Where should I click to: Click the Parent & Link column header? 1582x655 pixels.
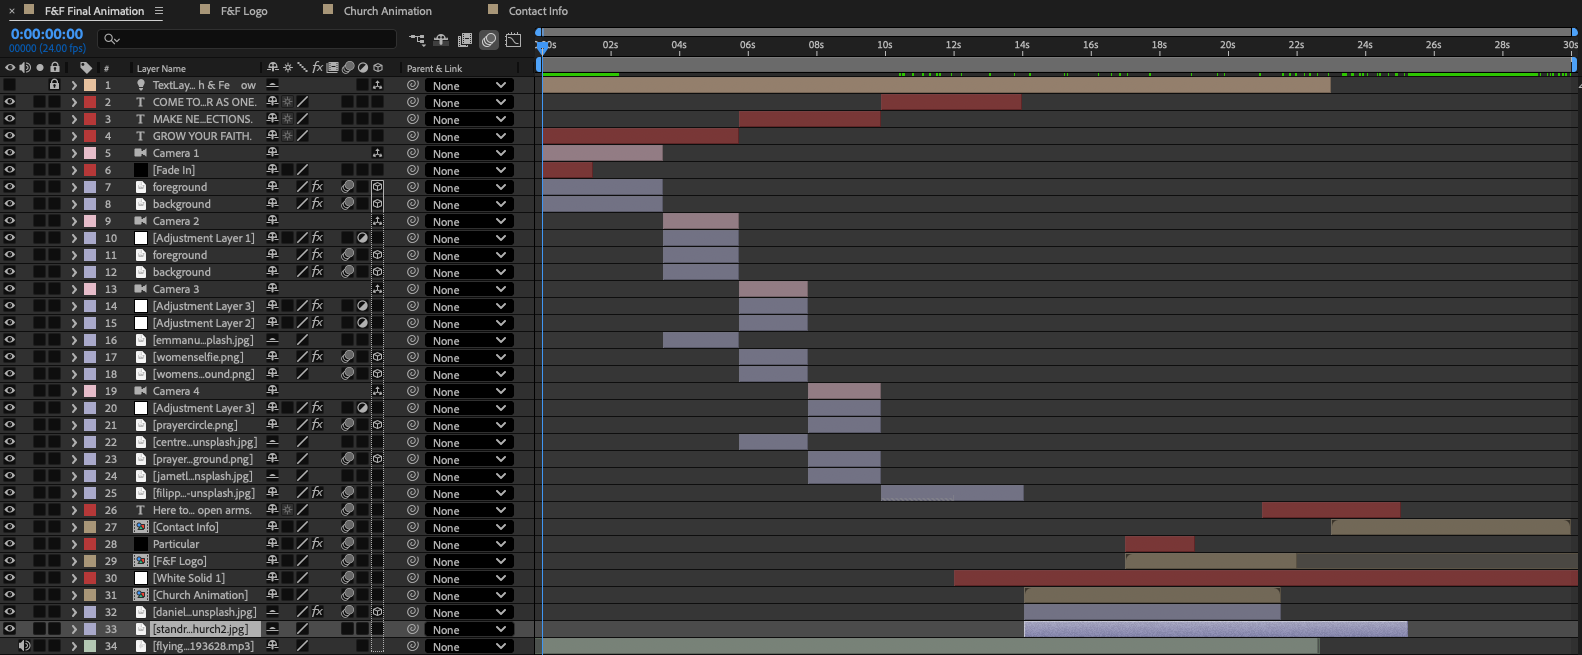tap(434, 69)
